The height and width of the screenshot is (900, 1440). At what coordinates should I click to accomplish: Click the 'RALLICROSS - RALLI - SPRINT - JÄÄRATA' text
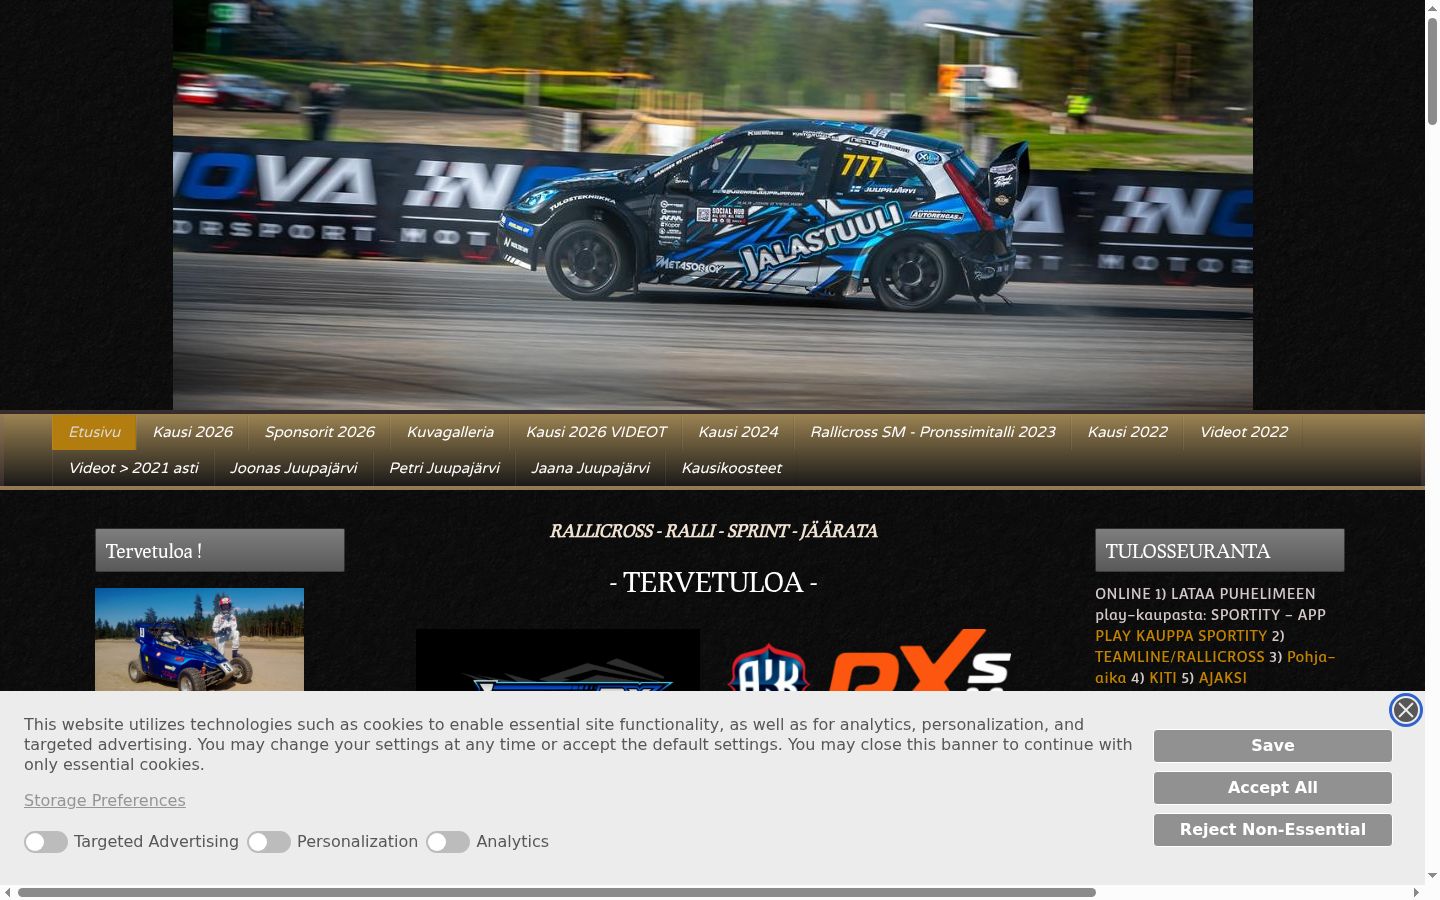713,531
